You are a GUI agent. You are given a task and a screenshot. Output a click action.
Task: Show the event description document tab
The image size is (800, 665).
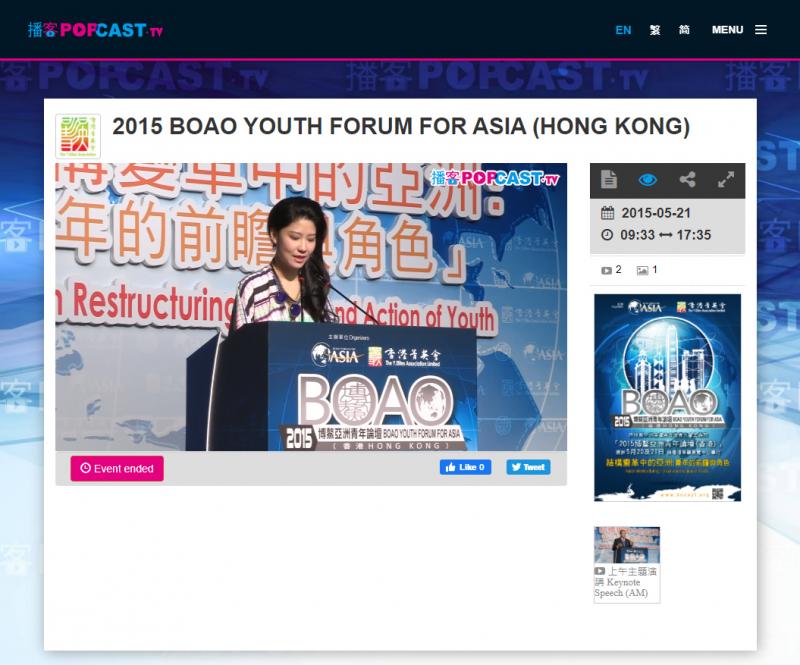[609, 180]
